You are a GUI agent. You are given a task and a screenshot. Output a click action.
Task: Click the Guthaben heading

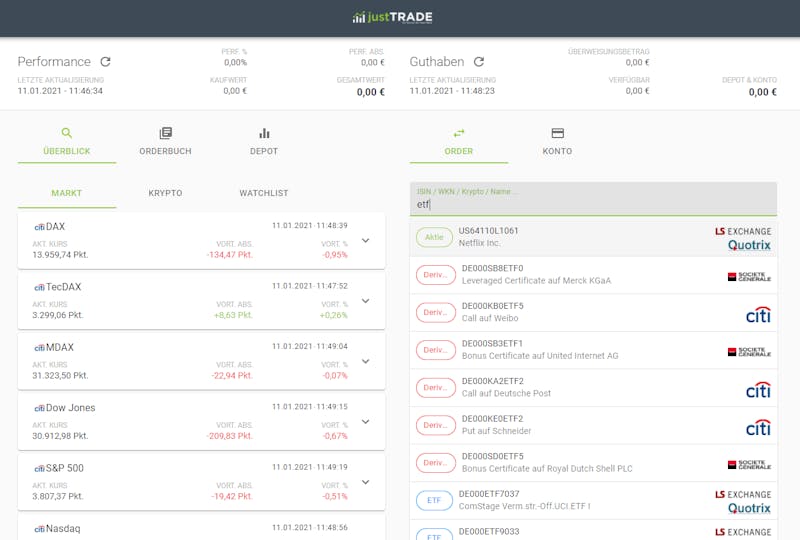(437, 62)
